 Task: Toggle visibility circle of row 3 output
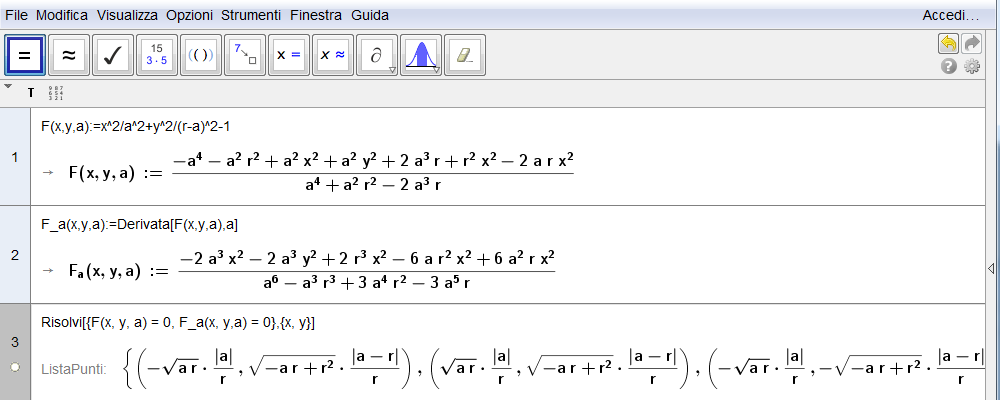pos(14,368)
